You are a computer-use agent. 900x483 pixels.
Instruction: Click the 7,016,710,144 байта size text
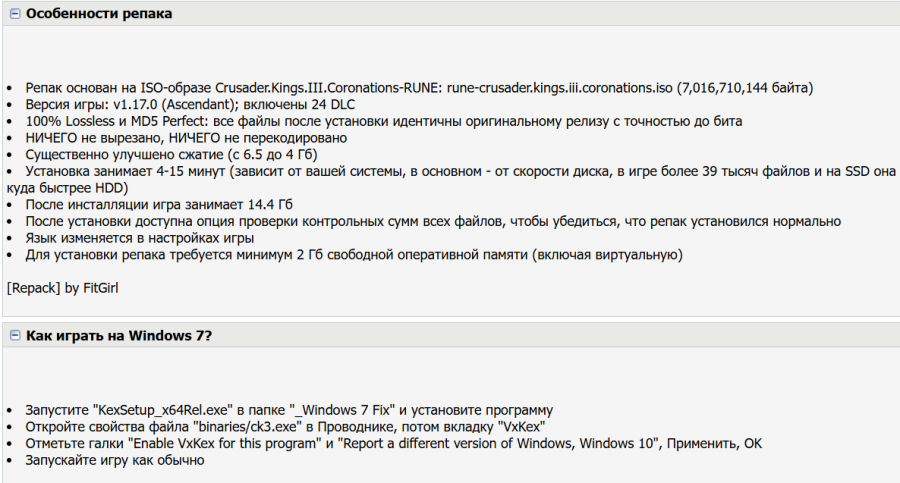tap(744, 88)
